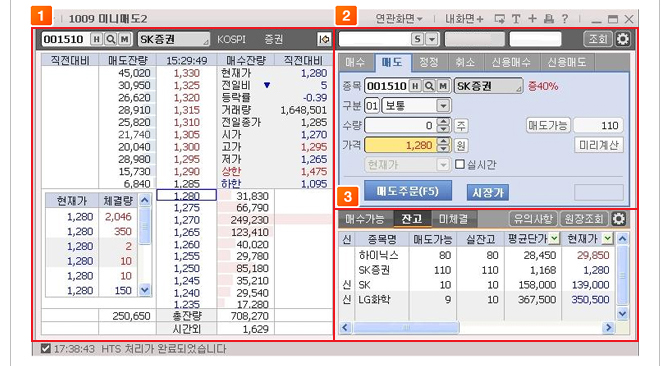Open SK증권 stock name dropdown in quote panel
This screenshot has width=670, height=366.
(206, 41)
